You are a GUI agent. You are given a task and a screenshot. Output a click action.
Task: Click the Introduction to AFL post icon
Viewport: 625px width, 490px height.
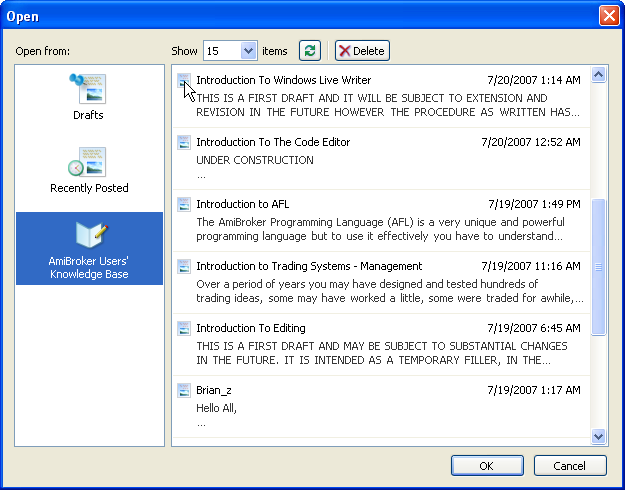click(x=184, y=205)
